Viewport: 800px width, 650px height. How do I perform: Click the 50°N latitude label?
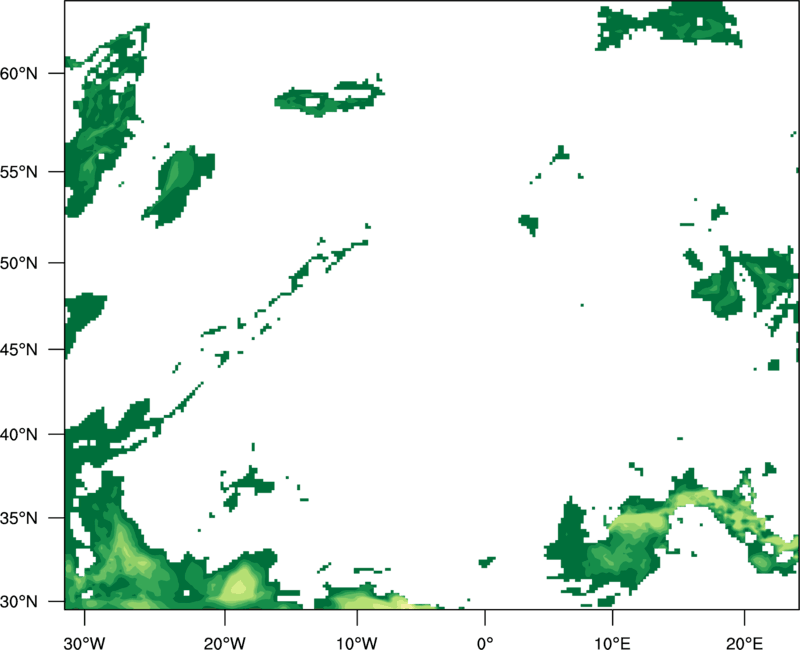click(x=19, y=263)
